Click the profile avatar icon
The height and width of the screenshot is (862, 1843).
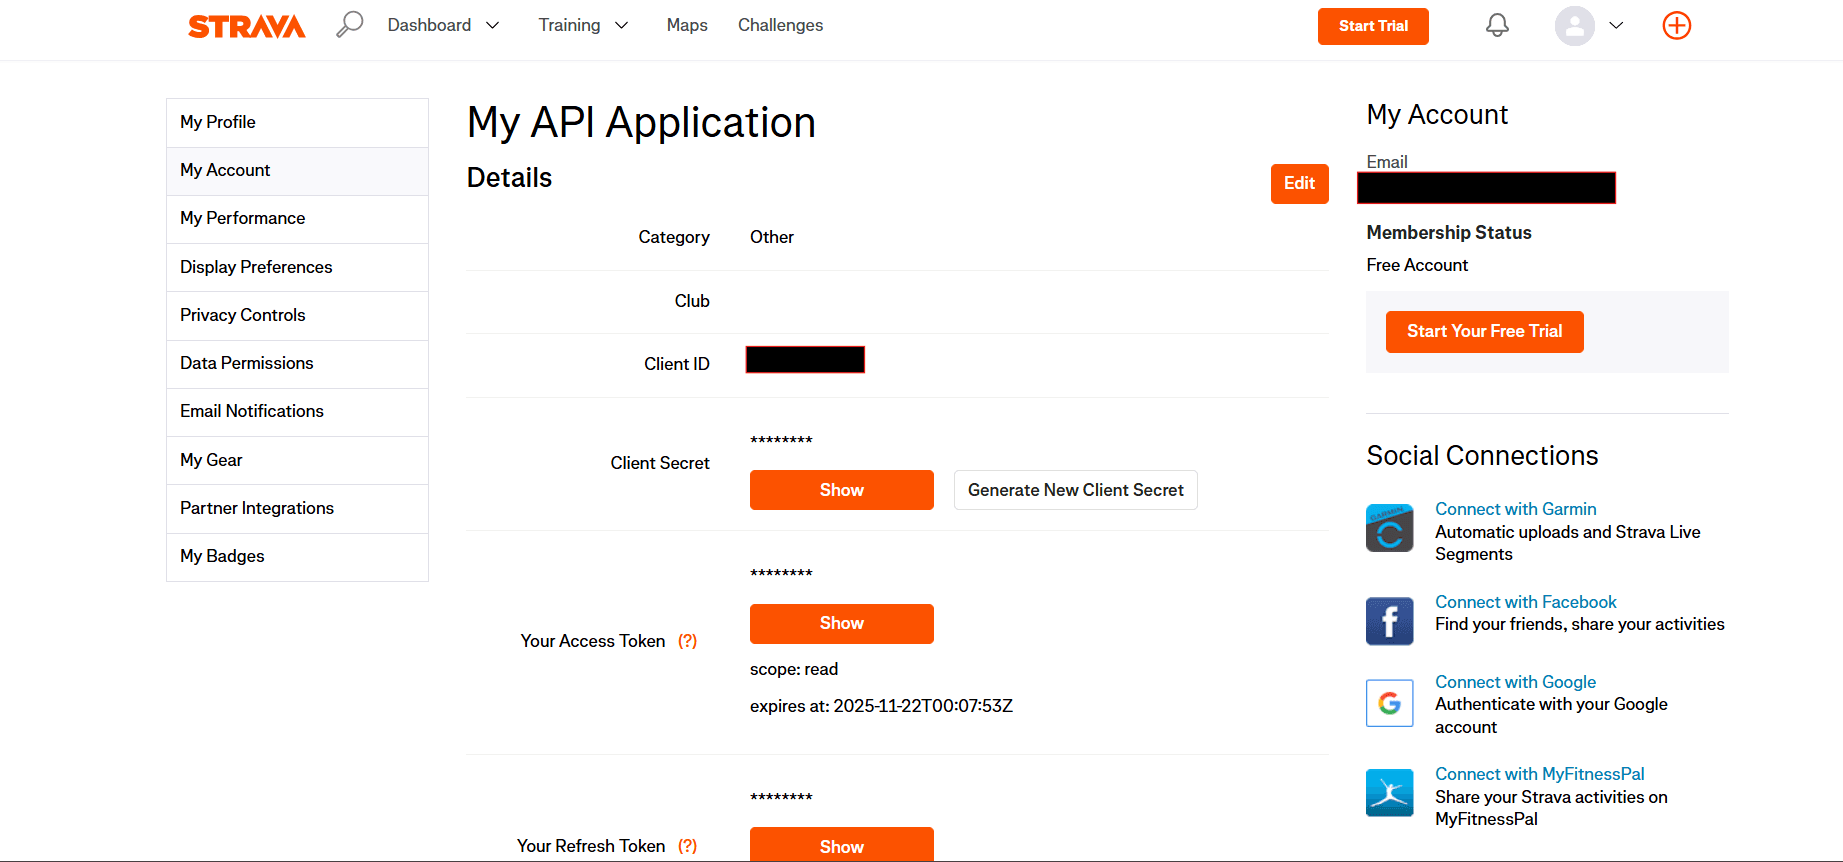click(x=1574, y=26)
